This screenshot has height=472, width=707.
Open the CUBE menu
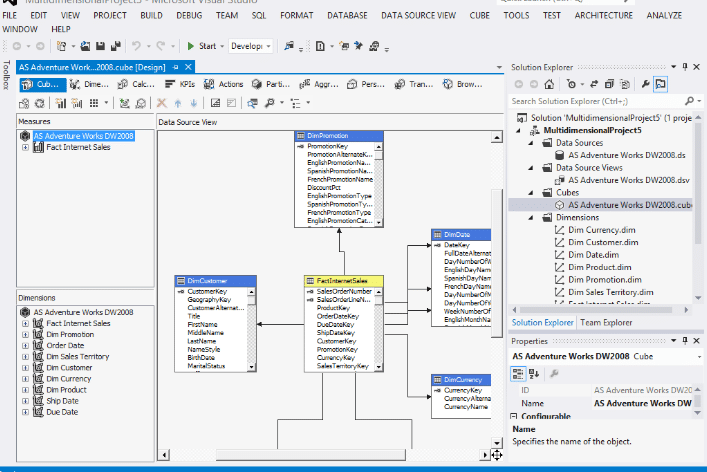click(479, 16)
